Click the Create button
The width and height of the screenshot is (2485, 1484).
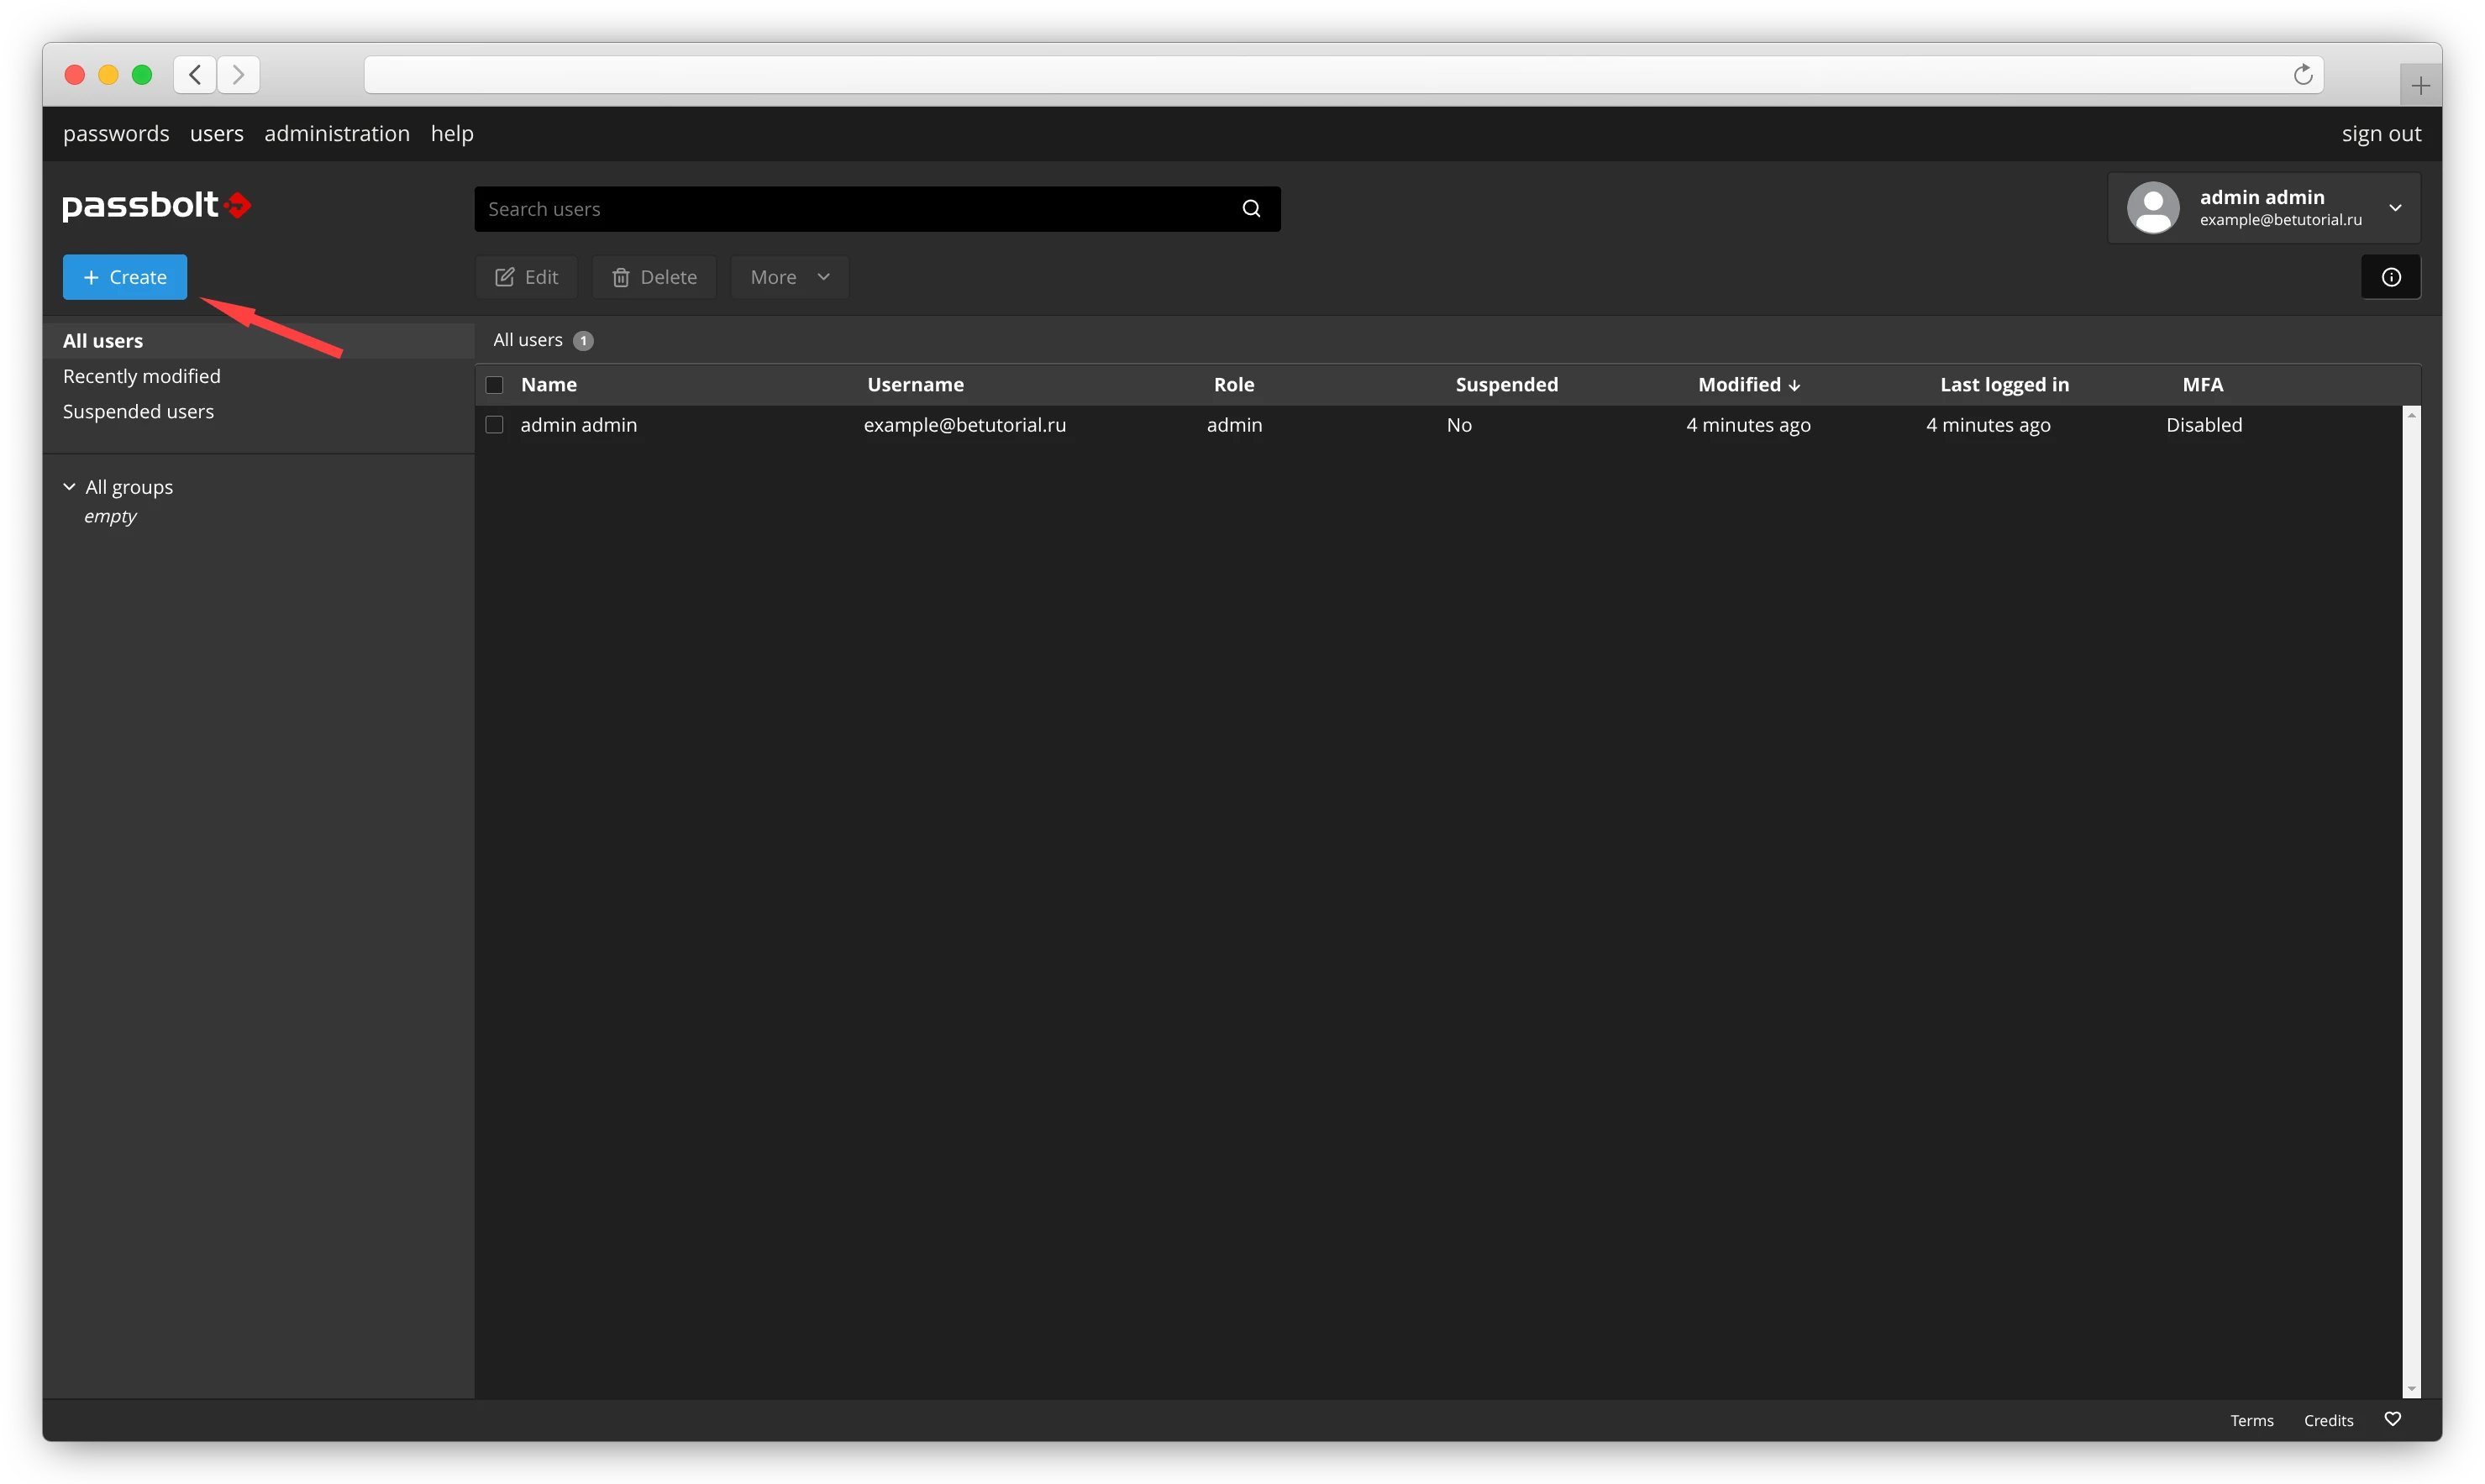(125, 277)
